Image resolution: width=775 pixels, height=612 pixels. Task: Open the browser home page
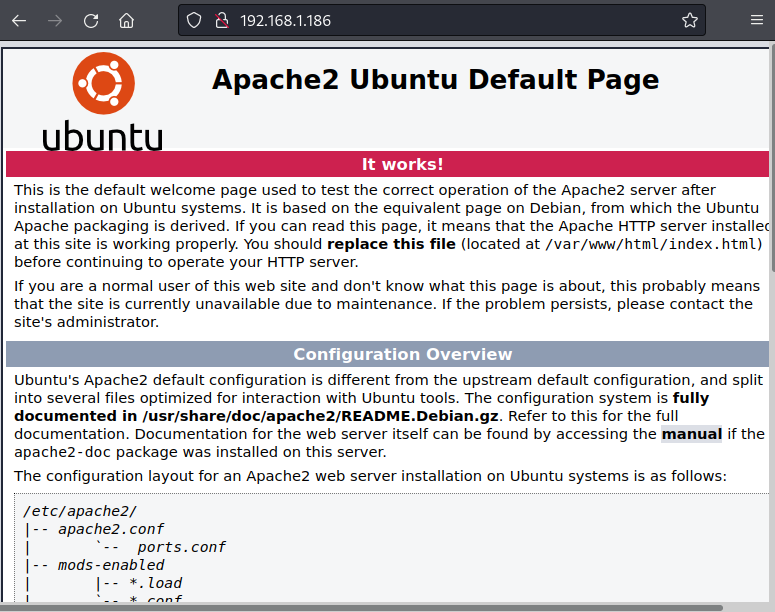[127, 21]
